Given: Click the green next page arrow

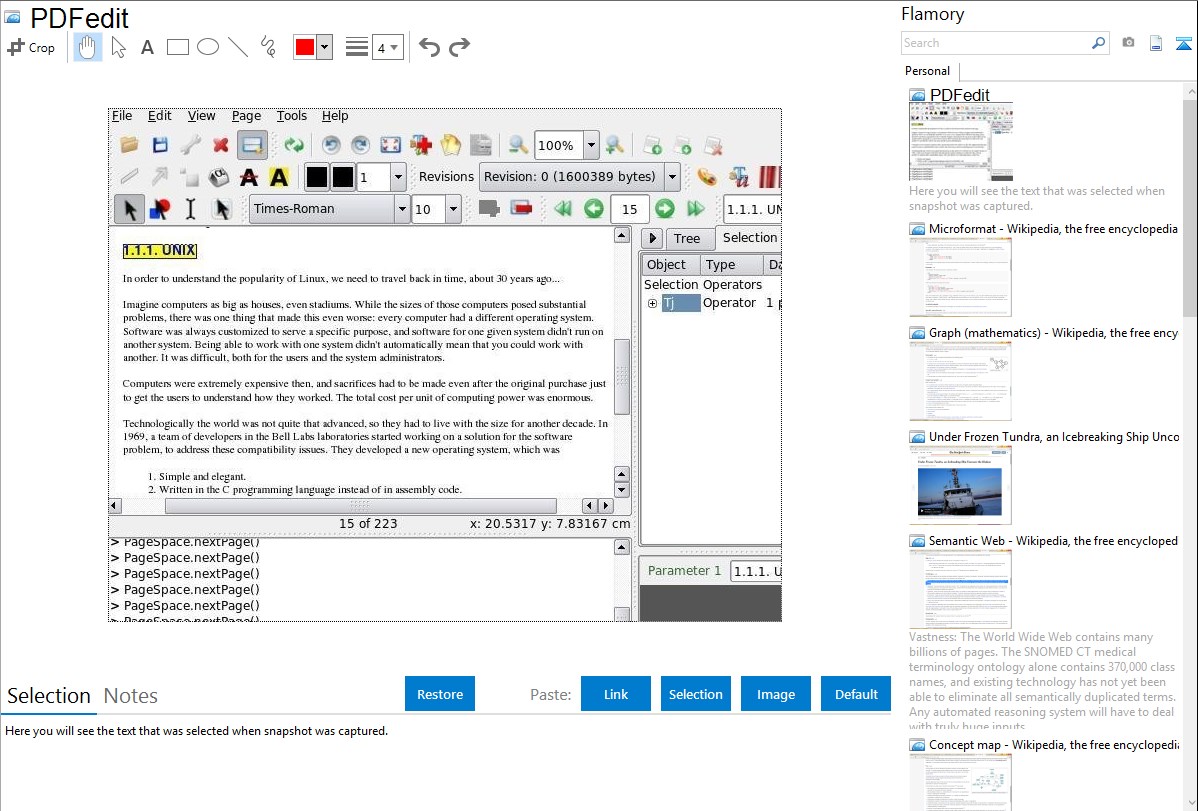Looking at the screenshot, I should [665, 209].
